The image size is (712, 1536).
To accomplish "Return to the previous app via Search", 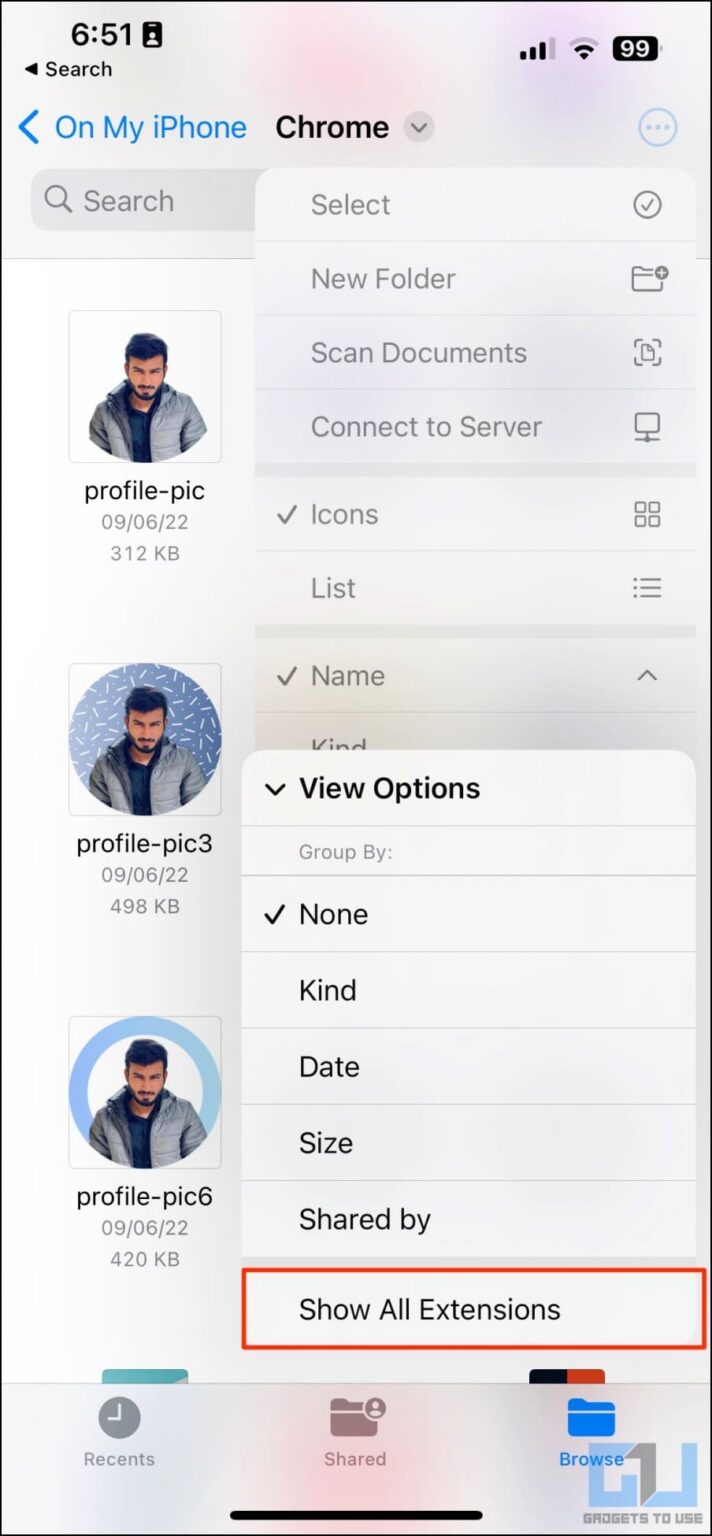I will 68,70.
